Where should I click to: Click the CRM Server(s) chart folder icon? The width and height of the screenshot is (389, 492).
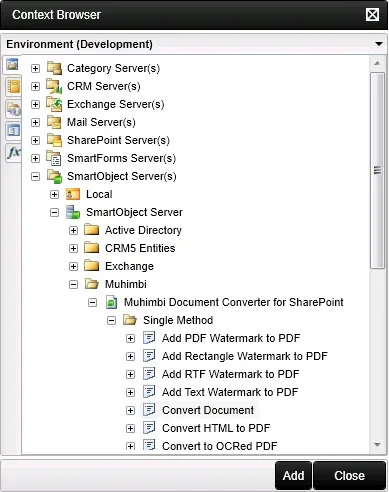(54, 86)
